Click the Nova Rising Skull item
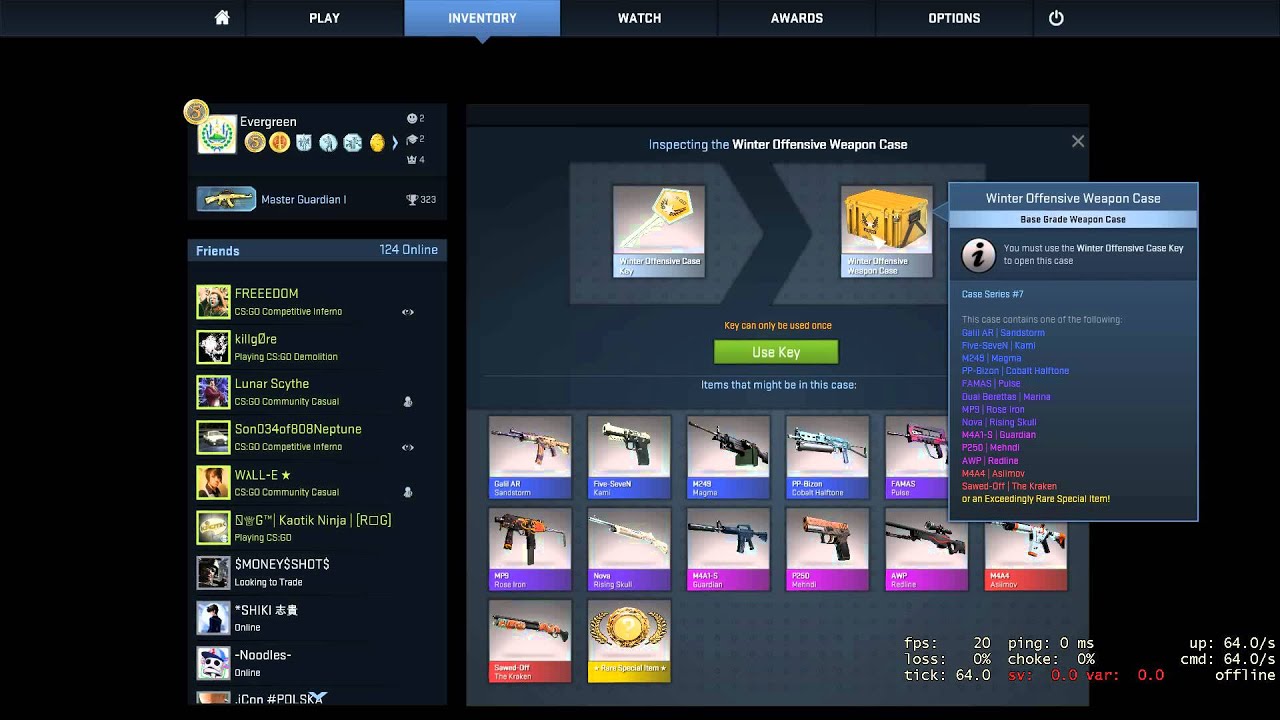This screenshot has width=1280, height=720. tap(629, 549)
